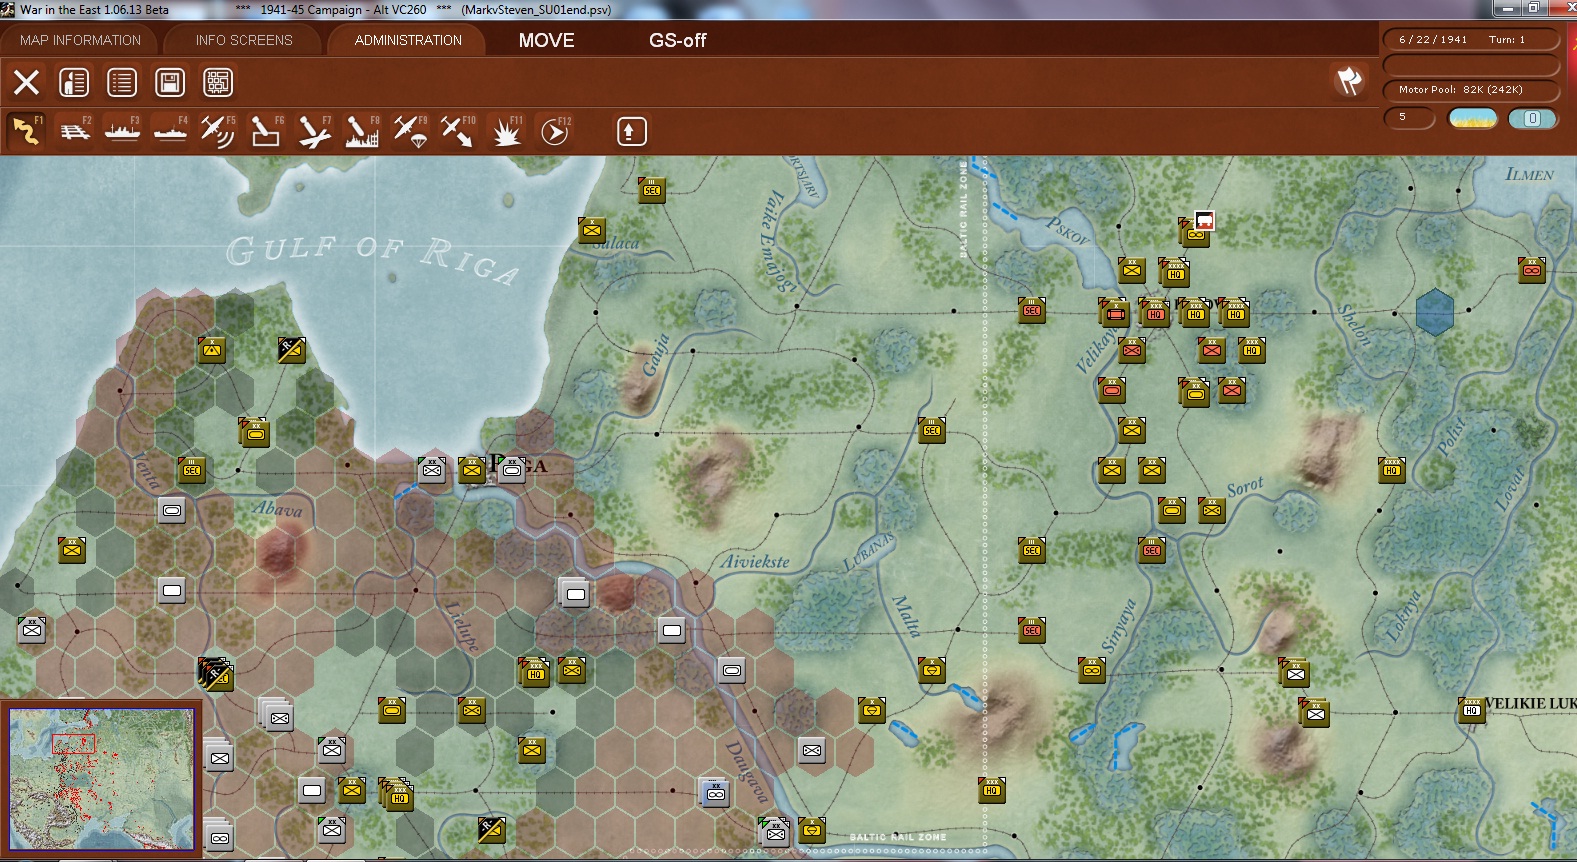1577x862 pixels.
Task: Click the MOVE mode label
Action: click(546, 40)
